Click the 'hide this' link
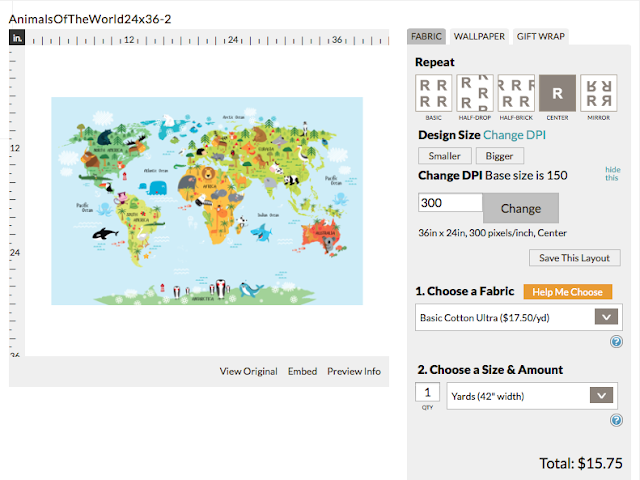This screenshot has height=480, width=640. coord(612,173)
